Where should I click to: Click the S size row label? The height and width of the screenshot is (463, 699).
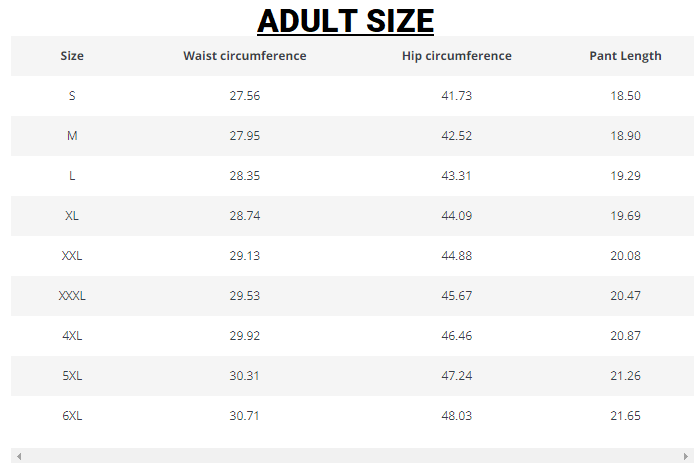pos(72,96)
